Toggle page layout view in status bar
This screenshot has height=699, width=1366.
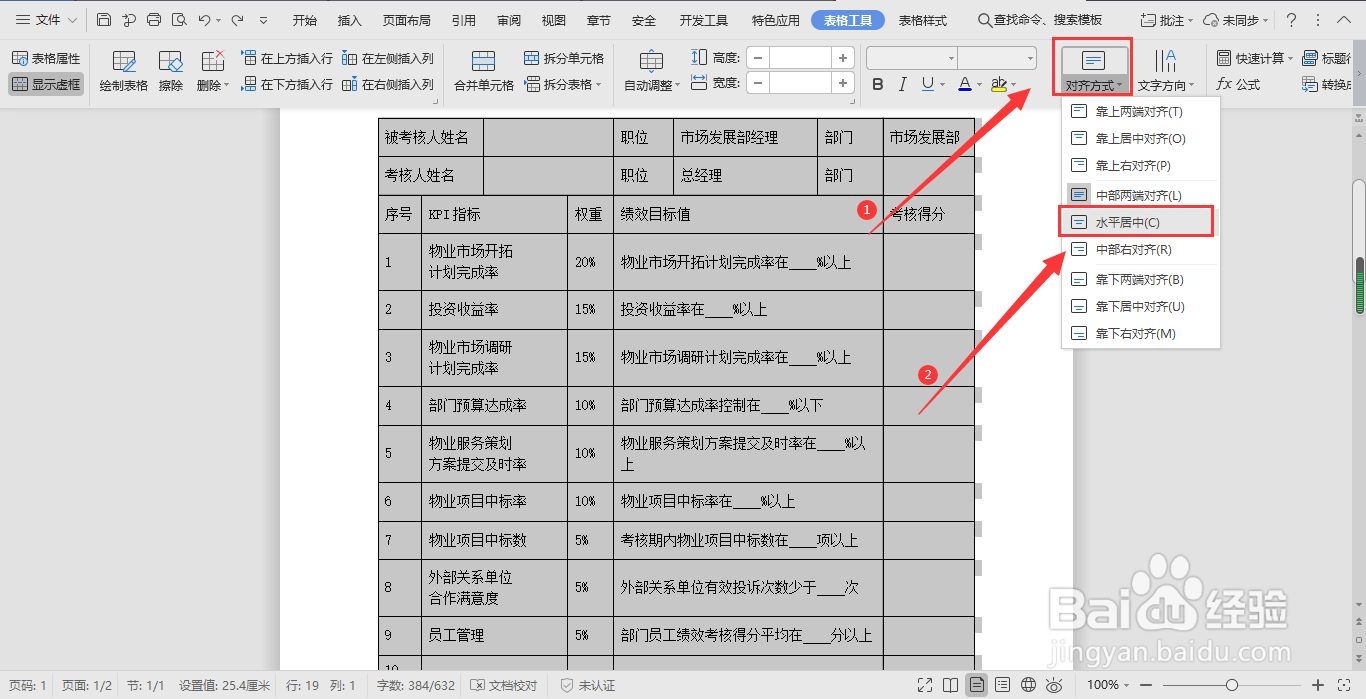(978, 685)
